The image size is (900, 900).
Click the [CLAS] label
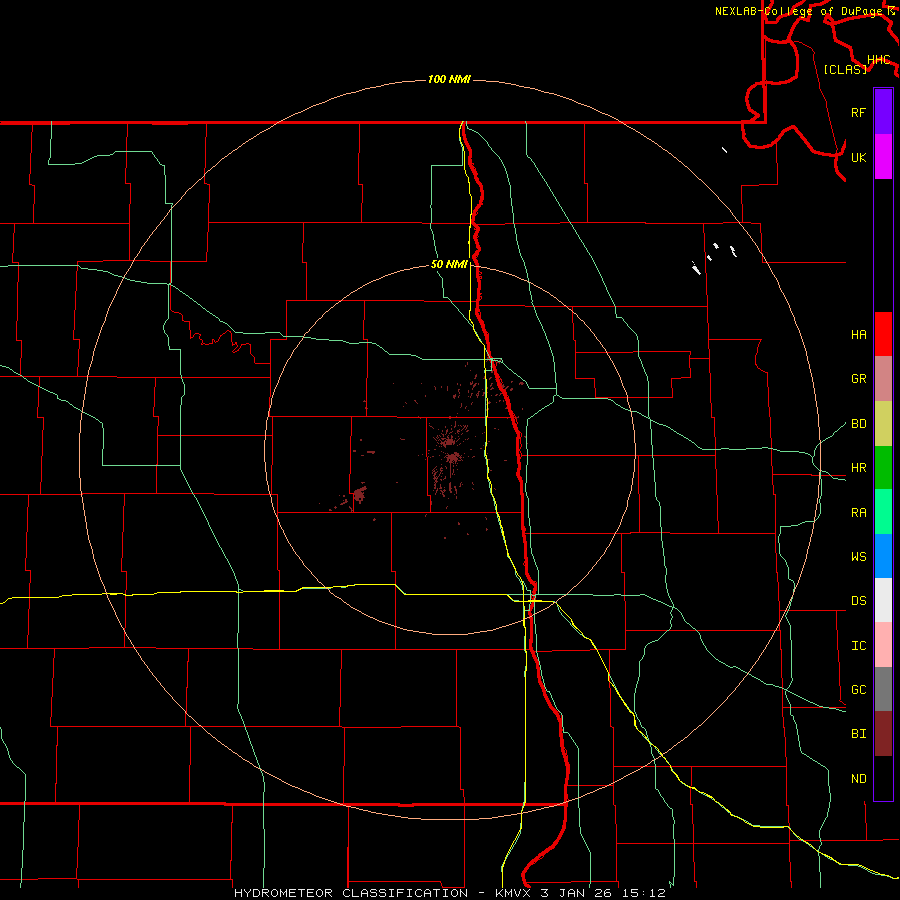844,69
